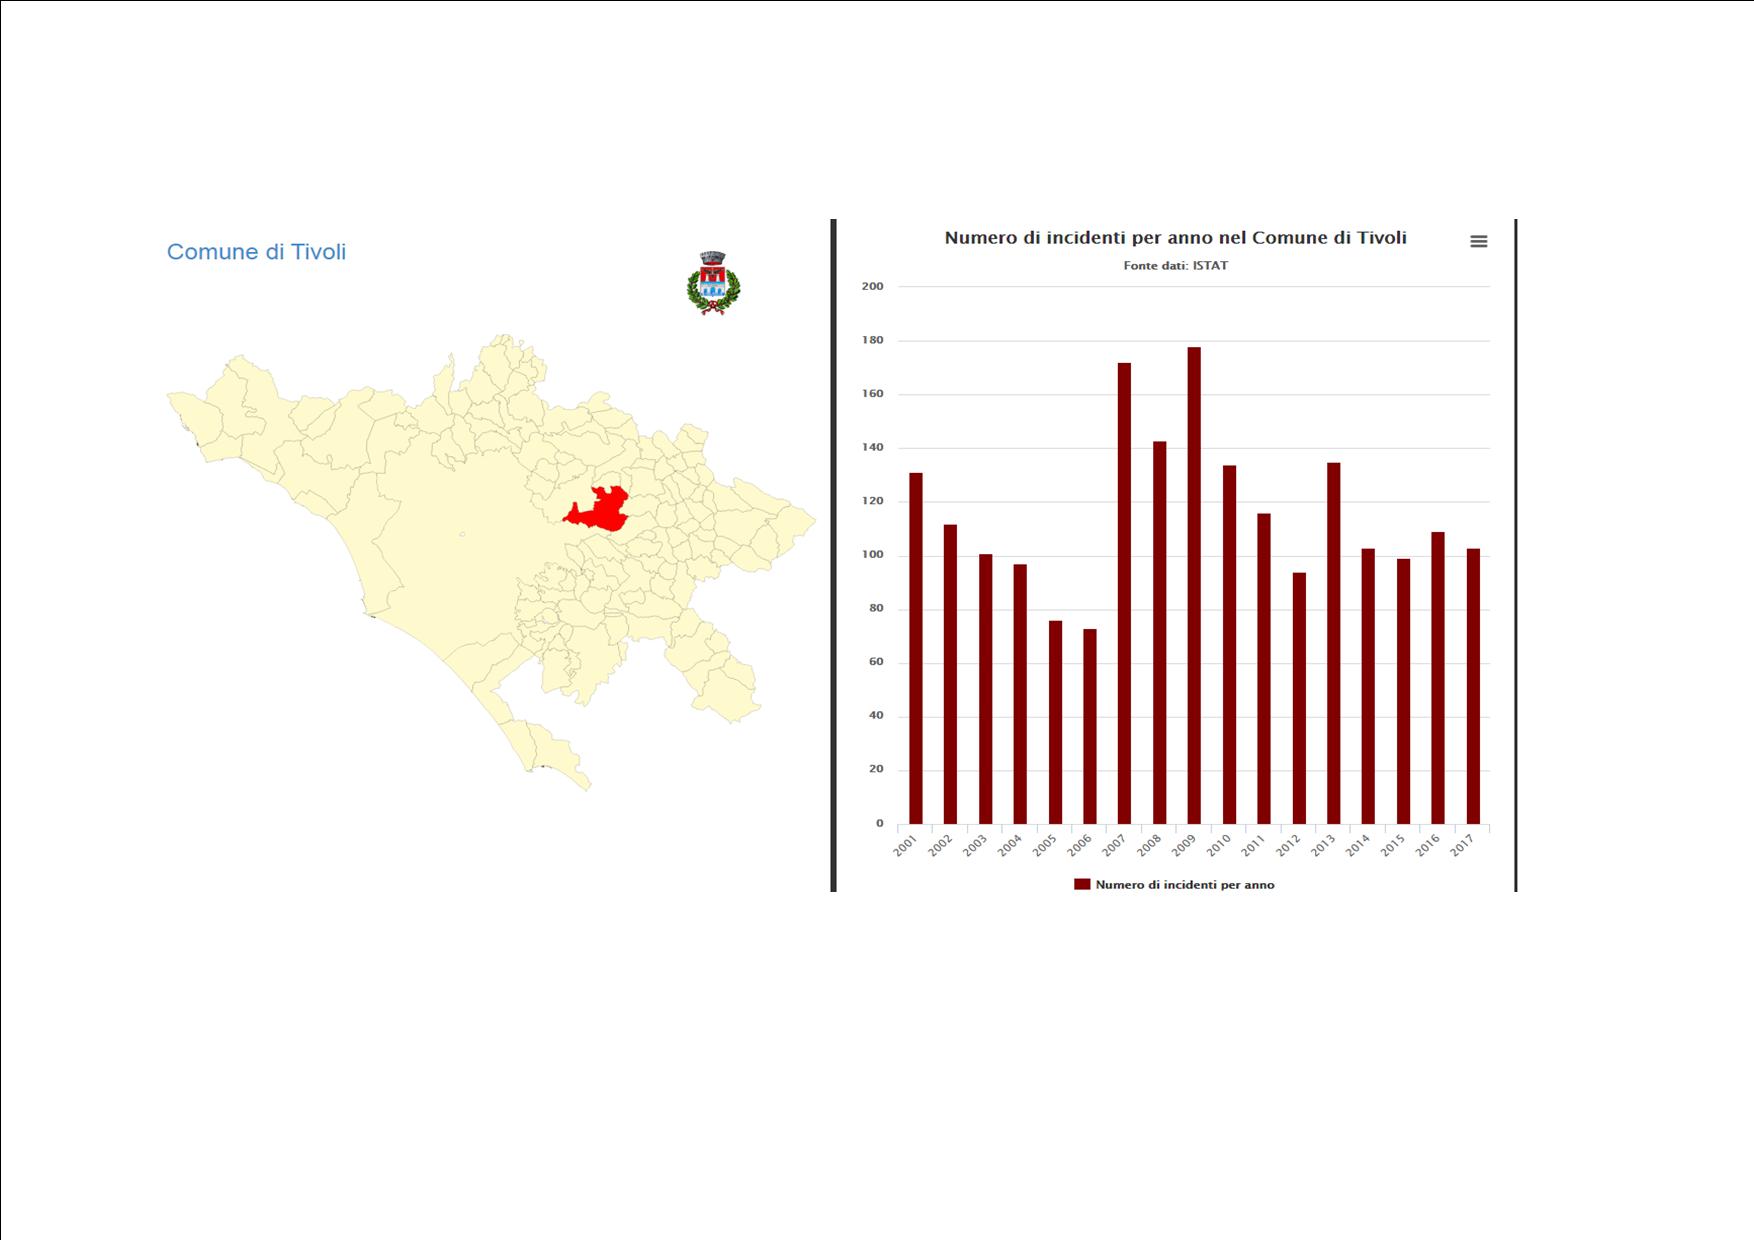Viewport: 1754px width, 1240px height.
Task: Click the 2007 bar in the chart
Action: pyautogui.click(x=1124, y=593)
